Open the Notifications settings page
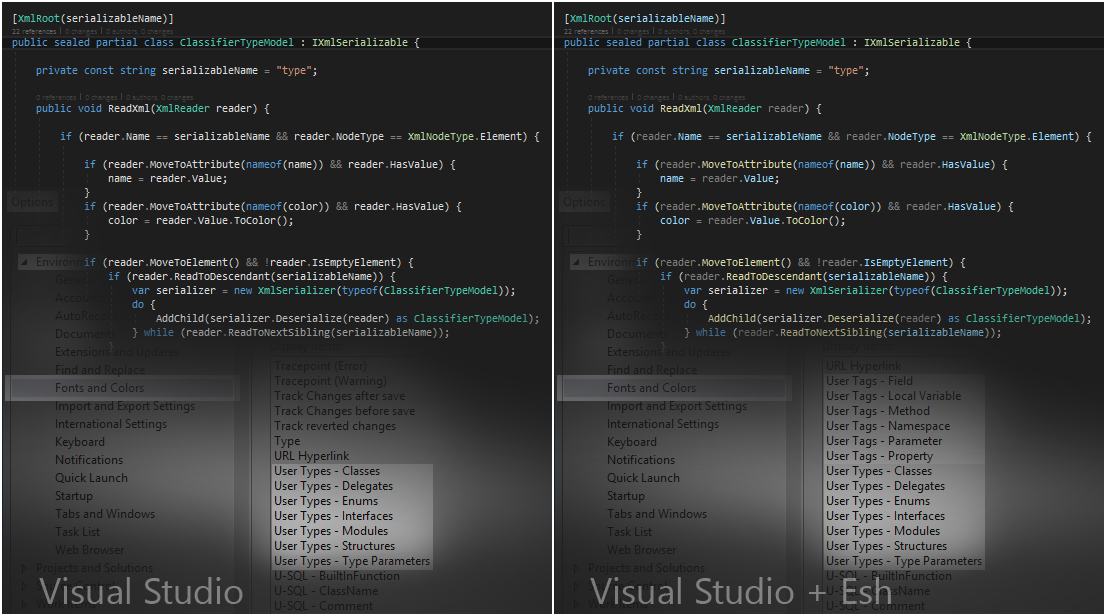The image size is (1106, 616). (x=88, y=459)
